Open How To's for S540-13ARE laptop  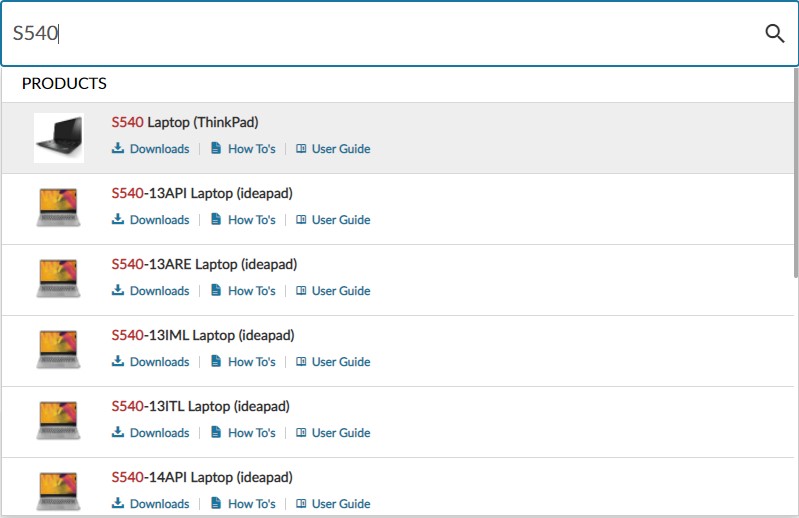tap(251, 291)
